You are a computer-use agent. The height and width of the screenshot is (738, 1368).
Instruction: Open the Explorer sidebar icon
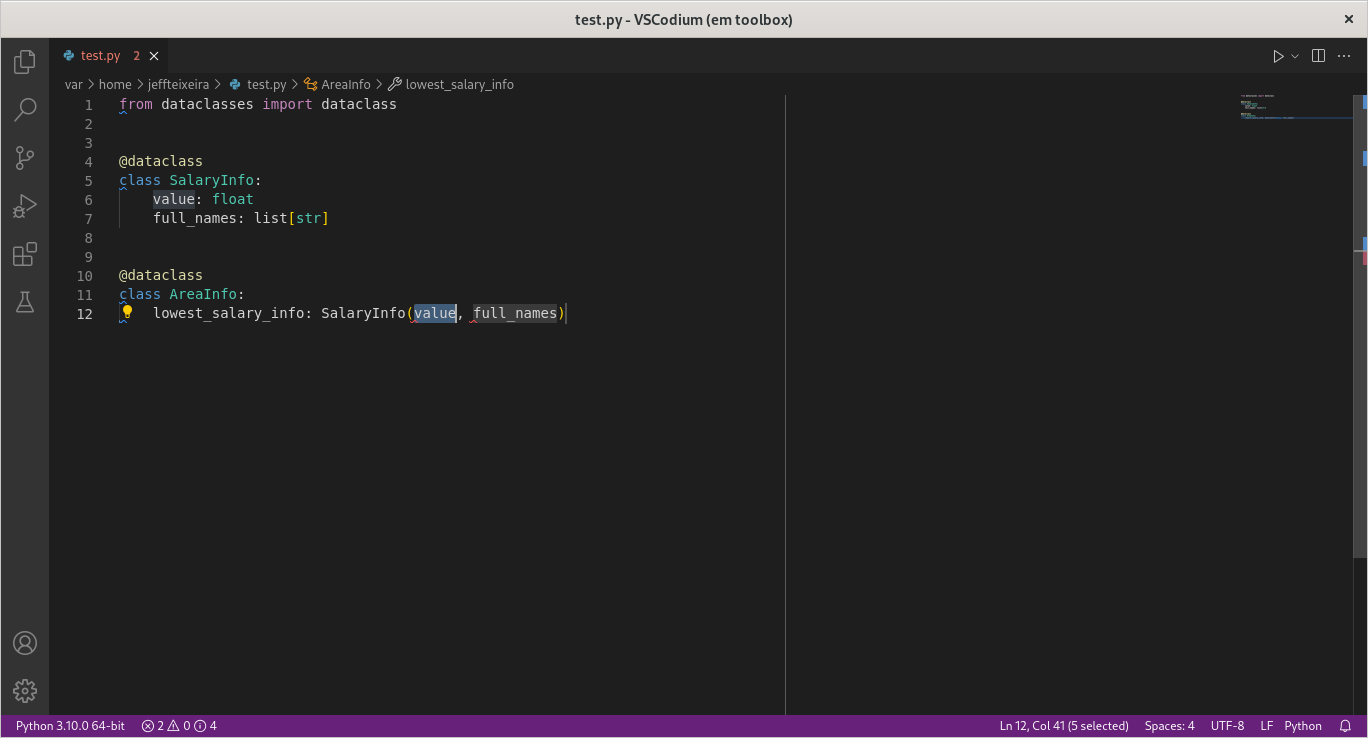24,61
